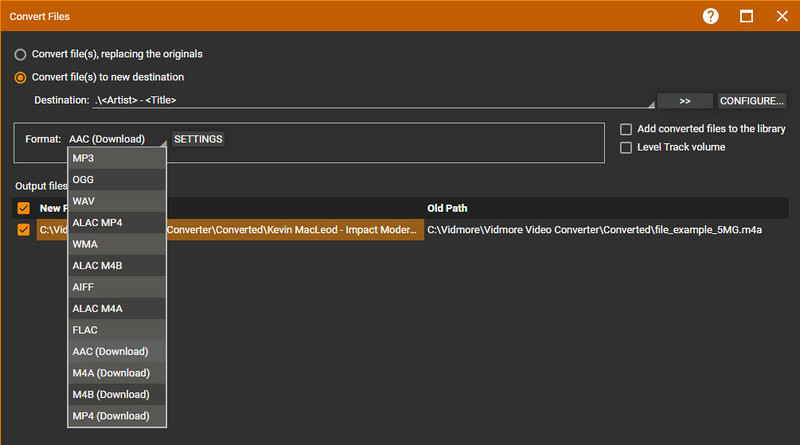The width and height of the screenshot is (800, 445).
Task: Close the Convert Files dialog
Action: pos(781,16)
